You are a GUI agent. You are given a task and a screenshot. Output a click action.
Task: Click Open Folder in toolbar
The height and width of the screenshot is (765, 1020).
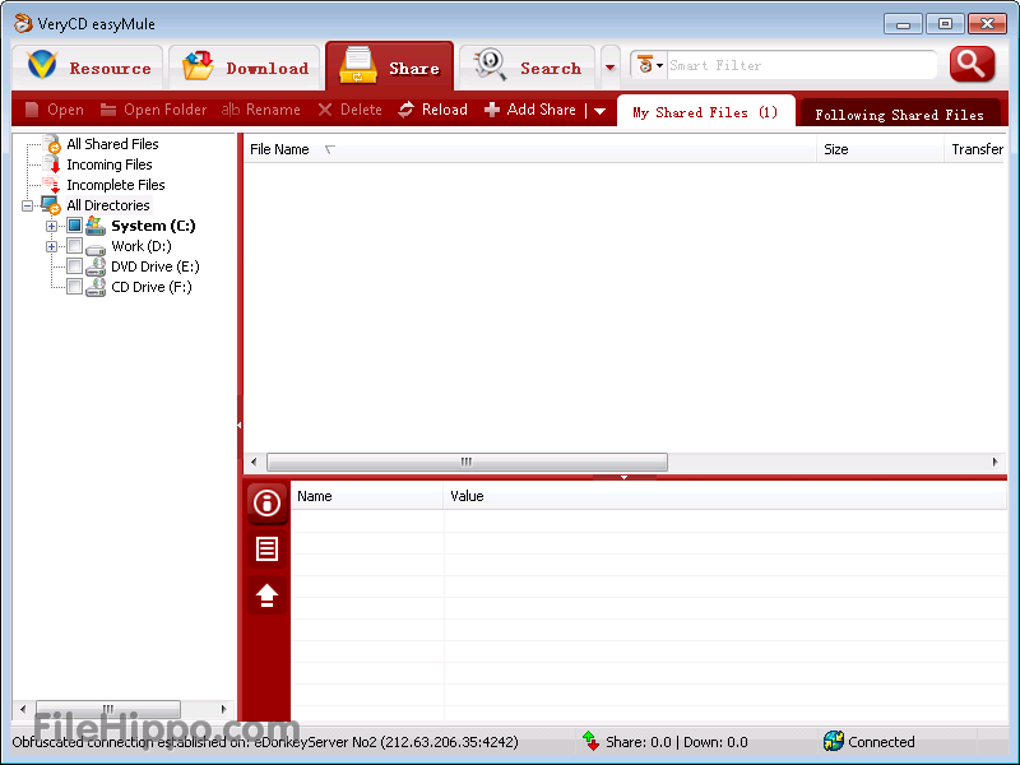154,109
